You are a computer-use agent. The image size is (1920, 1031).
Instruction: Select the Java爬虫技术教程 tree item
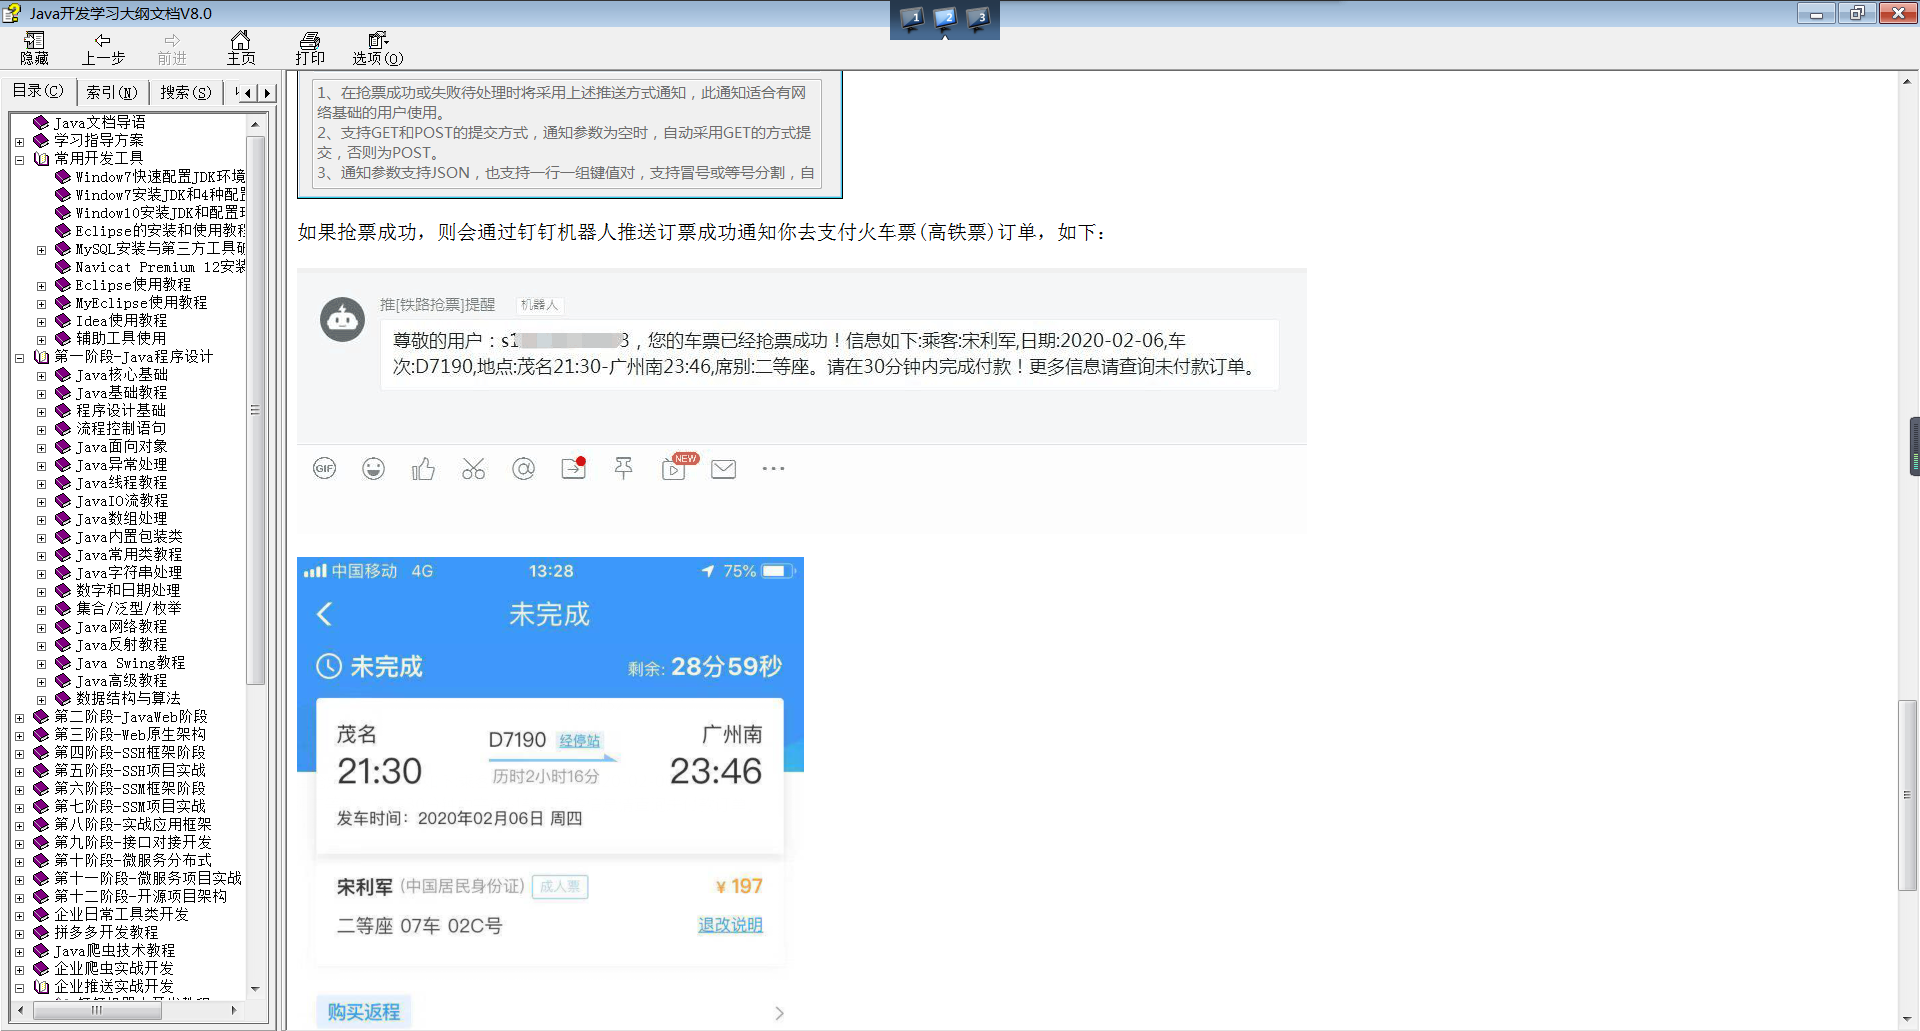pyautogui.click(x=114, y=950)
